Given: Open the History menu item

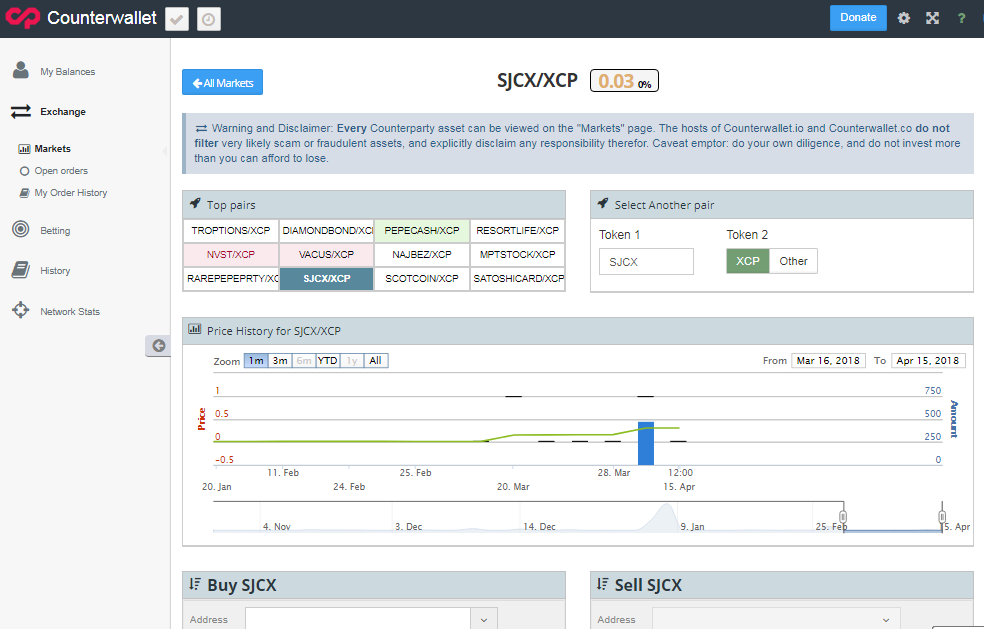Looking at the screenshot, I should [x=55, y=271].
